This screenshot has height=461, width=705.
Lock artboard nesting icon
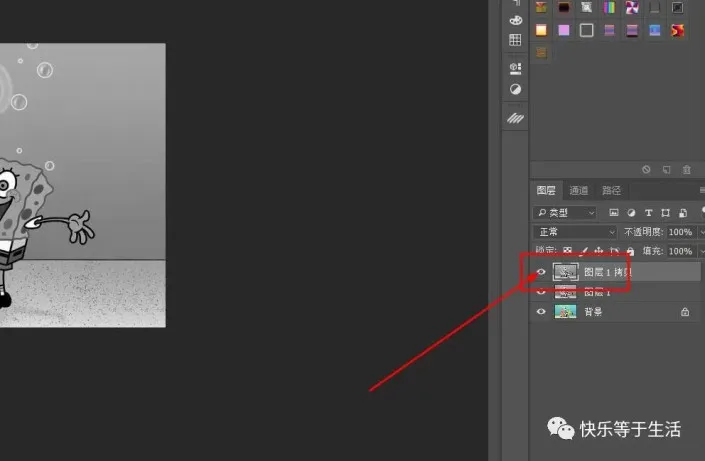coord(615,251)
